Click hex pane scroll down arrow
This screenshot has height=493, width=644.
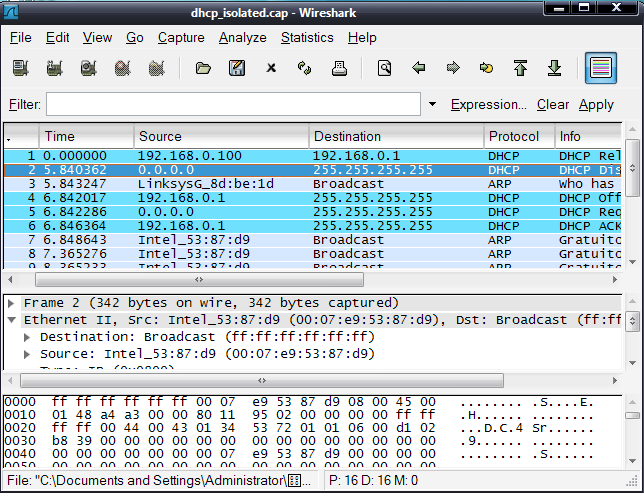point(632,461)
